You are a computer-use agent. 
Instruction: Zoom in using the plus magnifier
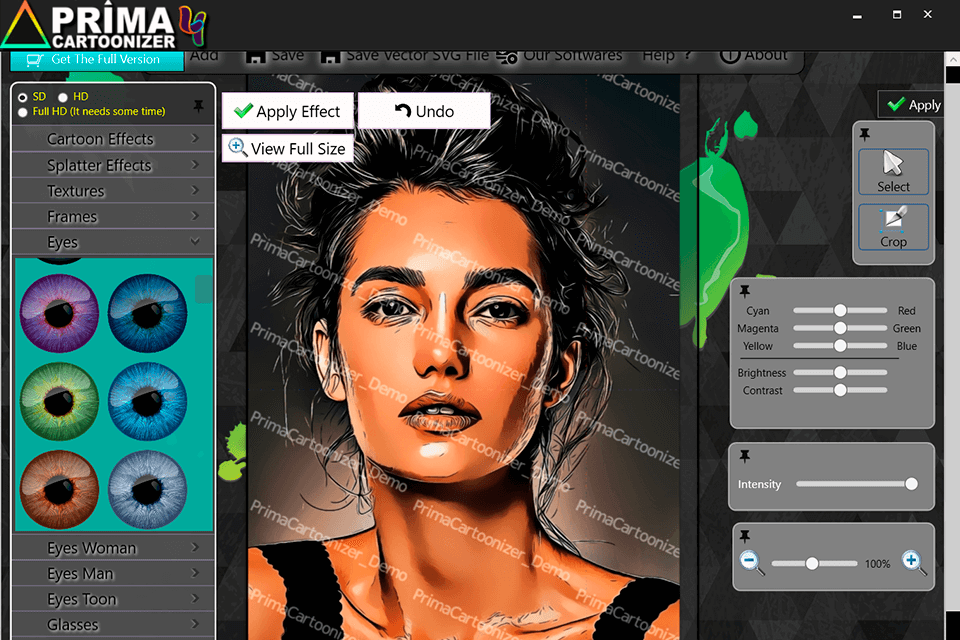coord(911,563)
